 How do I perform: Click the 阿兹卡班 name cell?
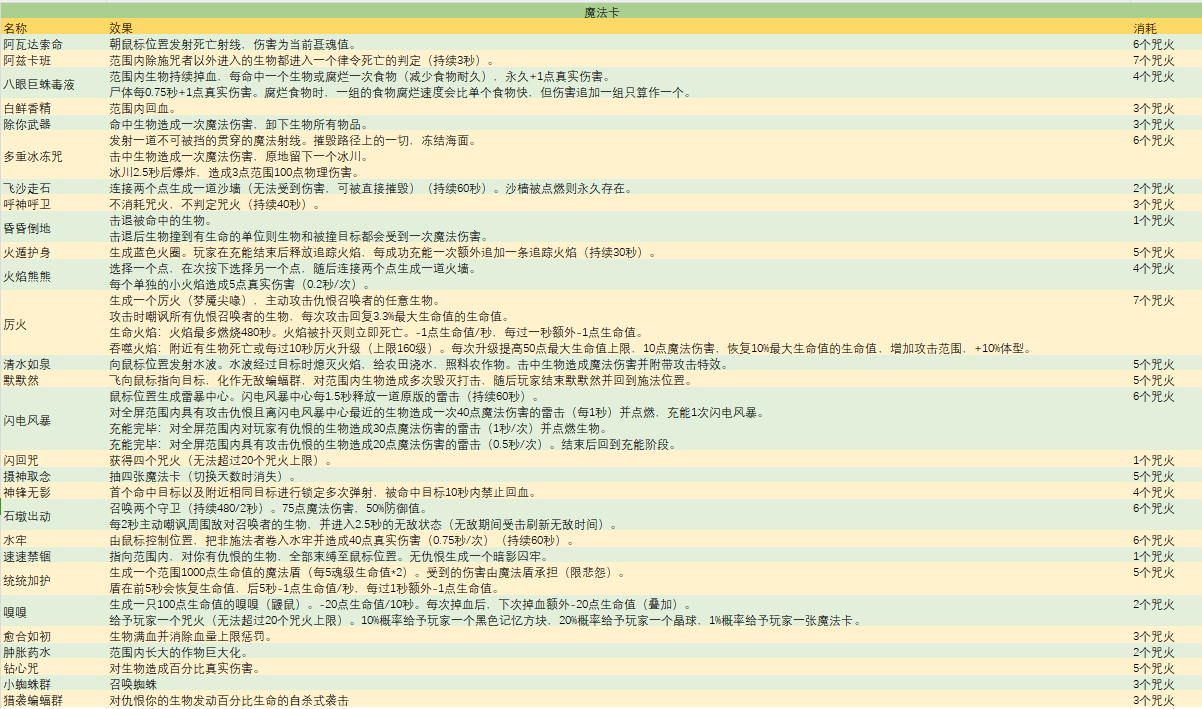27,60
